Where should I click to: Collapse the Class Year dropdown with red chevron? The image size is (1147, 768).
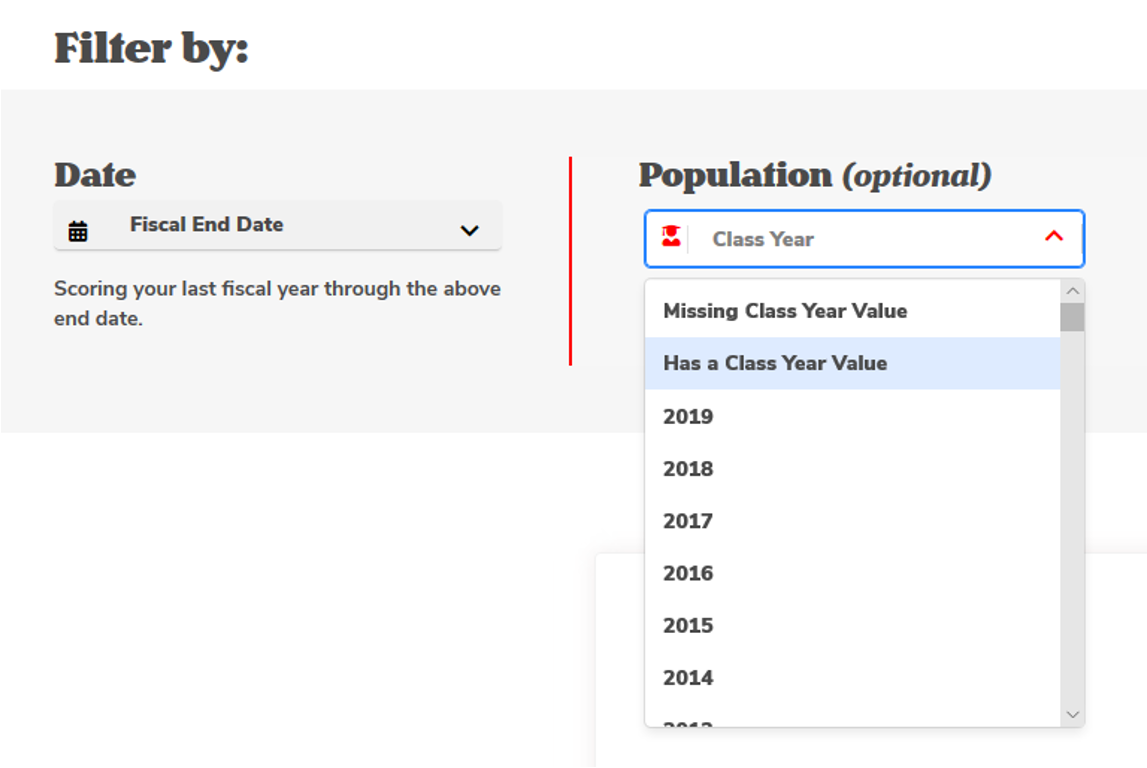(x=1053, y=237)
